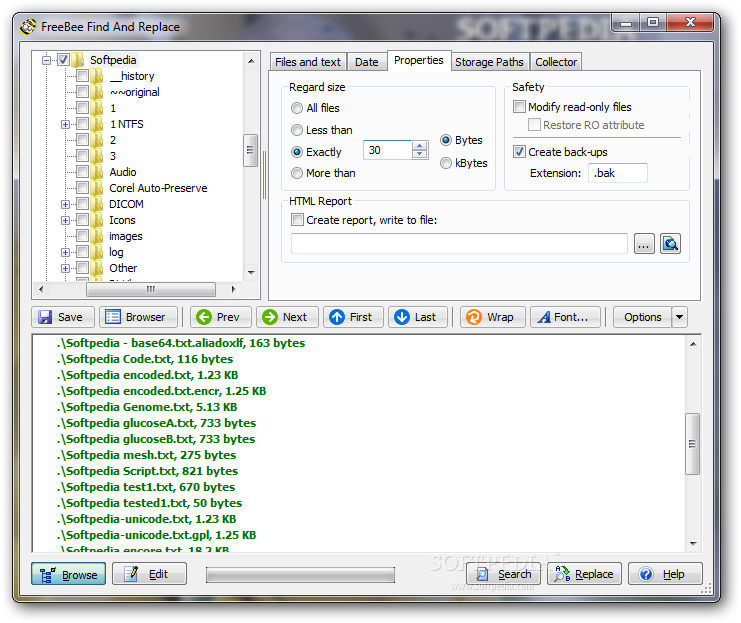Click the Replace A-to-B icon
741x623 pixels.
tap(562, 573)
